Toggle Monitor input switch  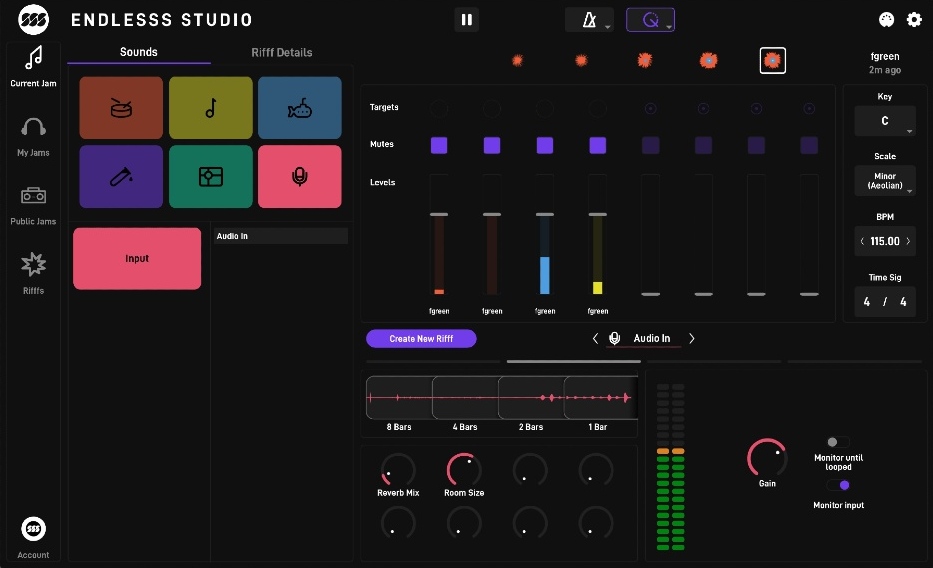click(x=838, y=485)
